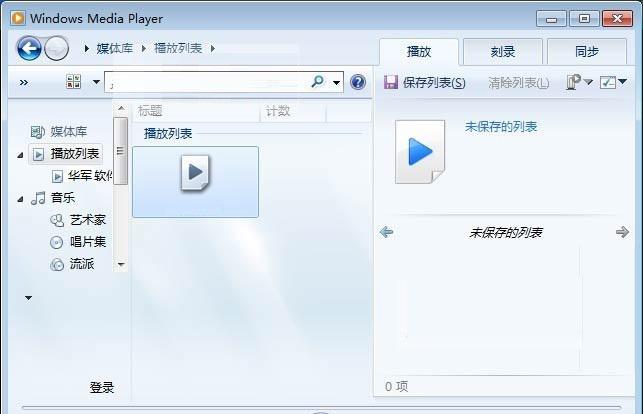
Task: Collapse the 播放列表 tree node
Action: coord(20,155)
